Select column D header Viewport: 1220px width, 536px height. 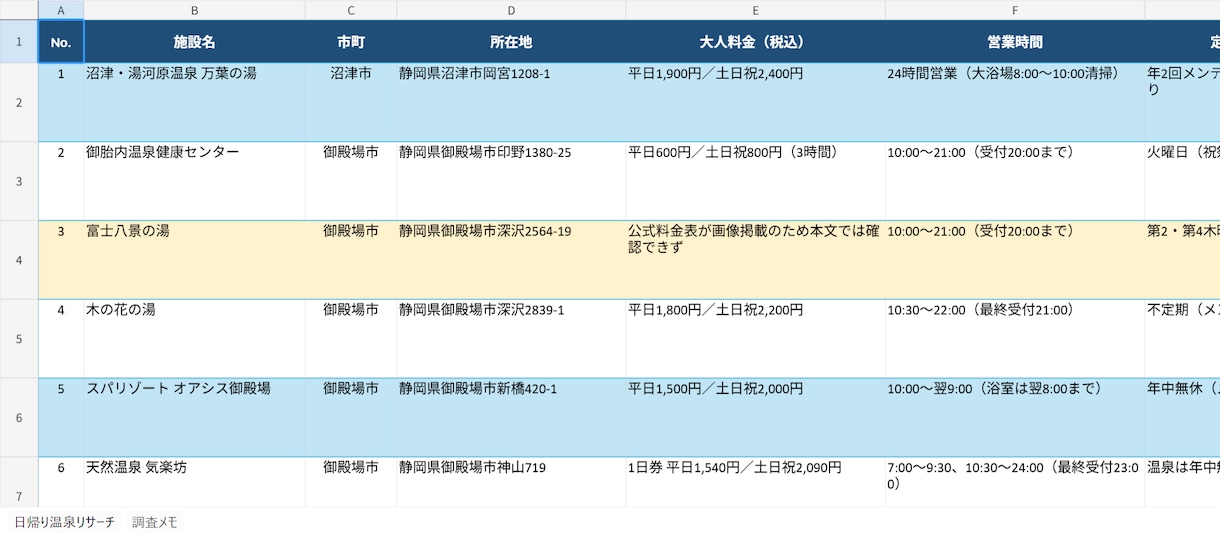tap(511, 10)
